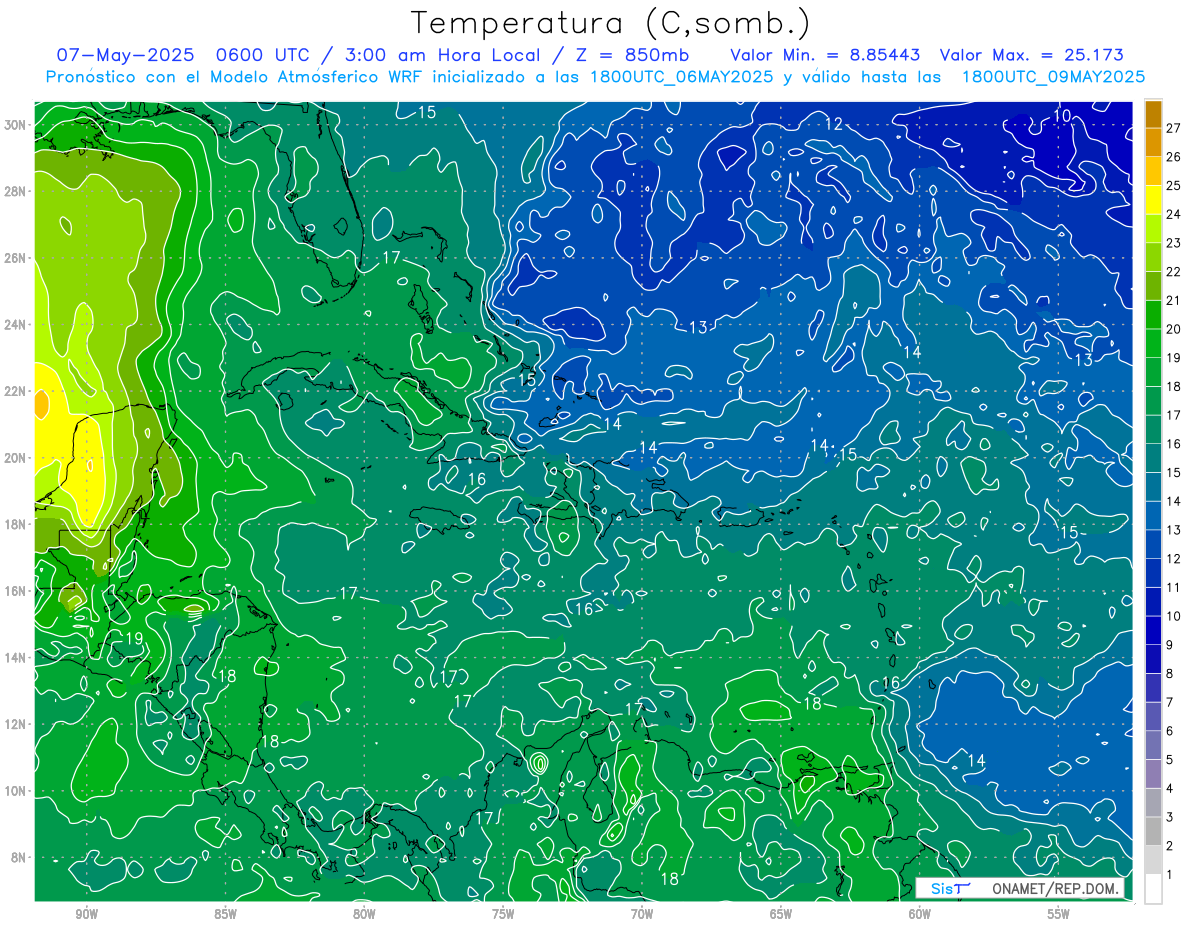Click the '10' contour label on the map
The width and height of the screenshot is (1200, 927).
tap(1062, 116)
